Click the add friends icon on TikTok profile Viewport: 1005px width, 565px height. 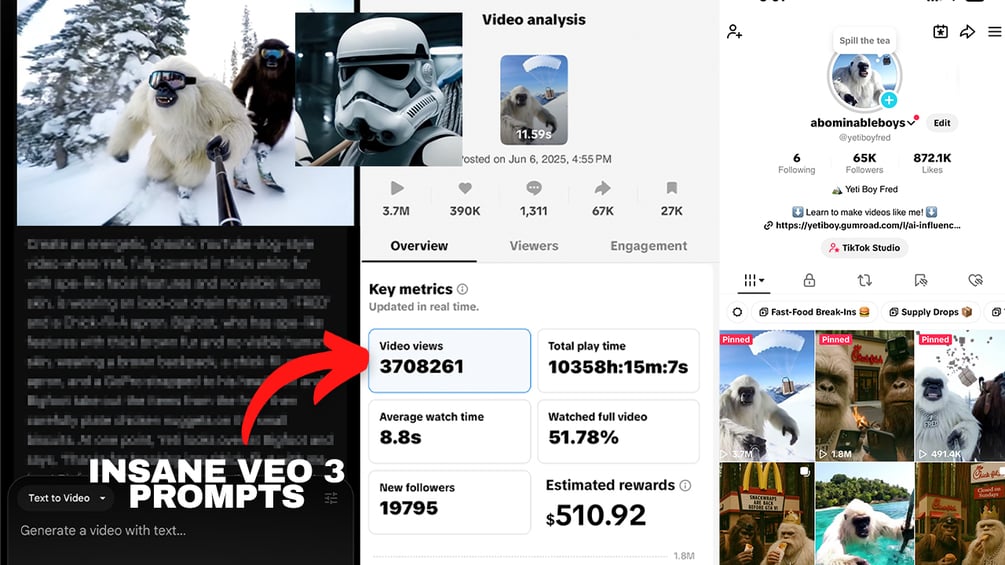[734, 31]
